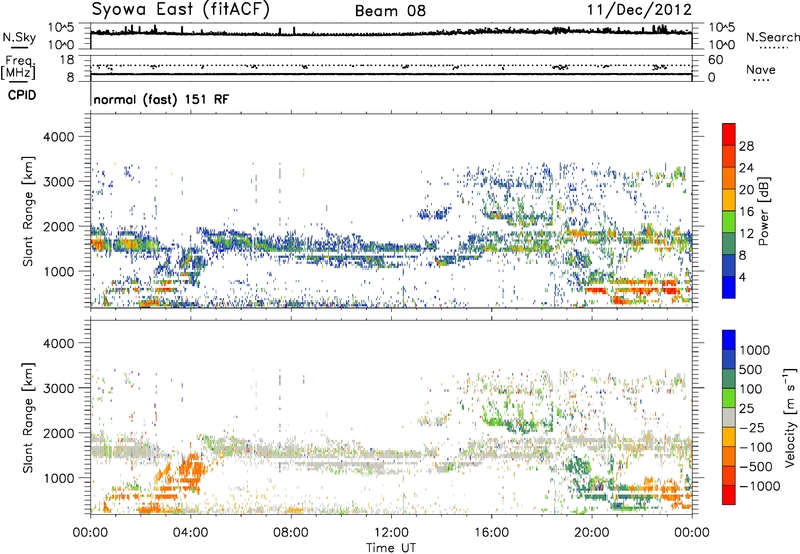Viewport: 800px width, 554px height.
Task: Click the 'Slant Range [km]' label of velocity panel
Action: coord(28,417)
